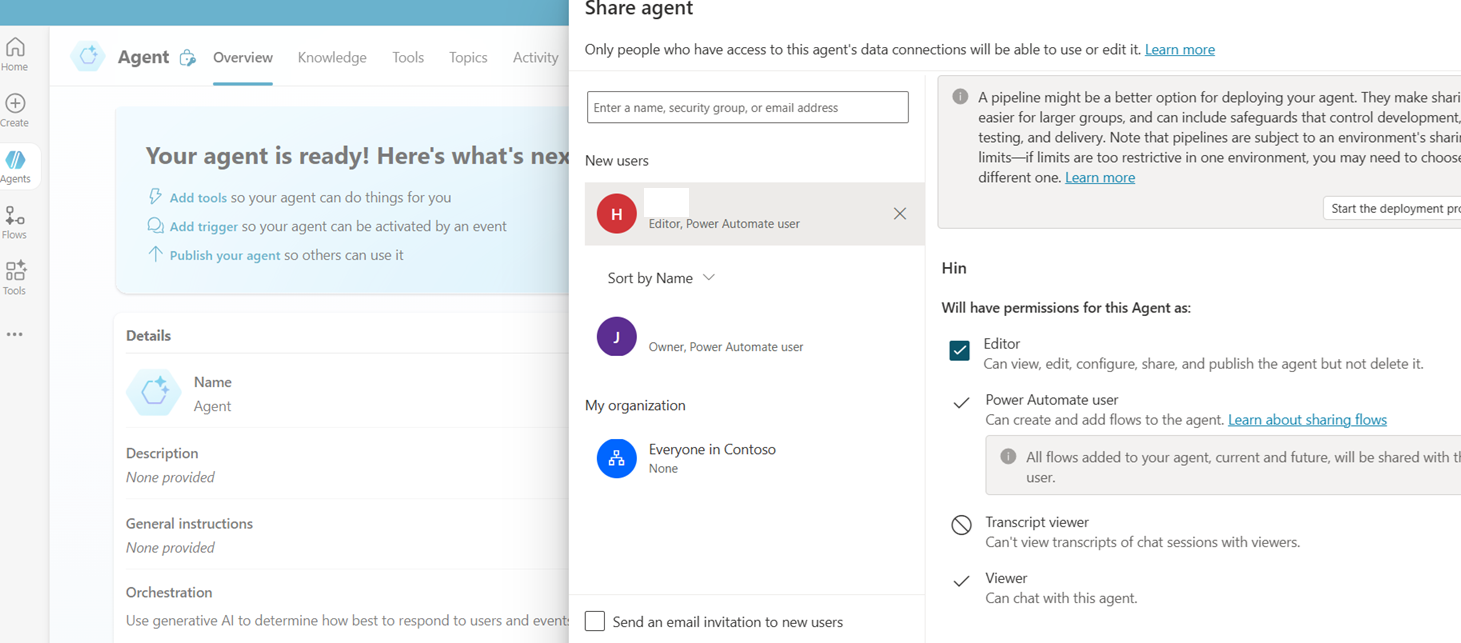Click the Publish up-arrow icon

coord(155,254)
